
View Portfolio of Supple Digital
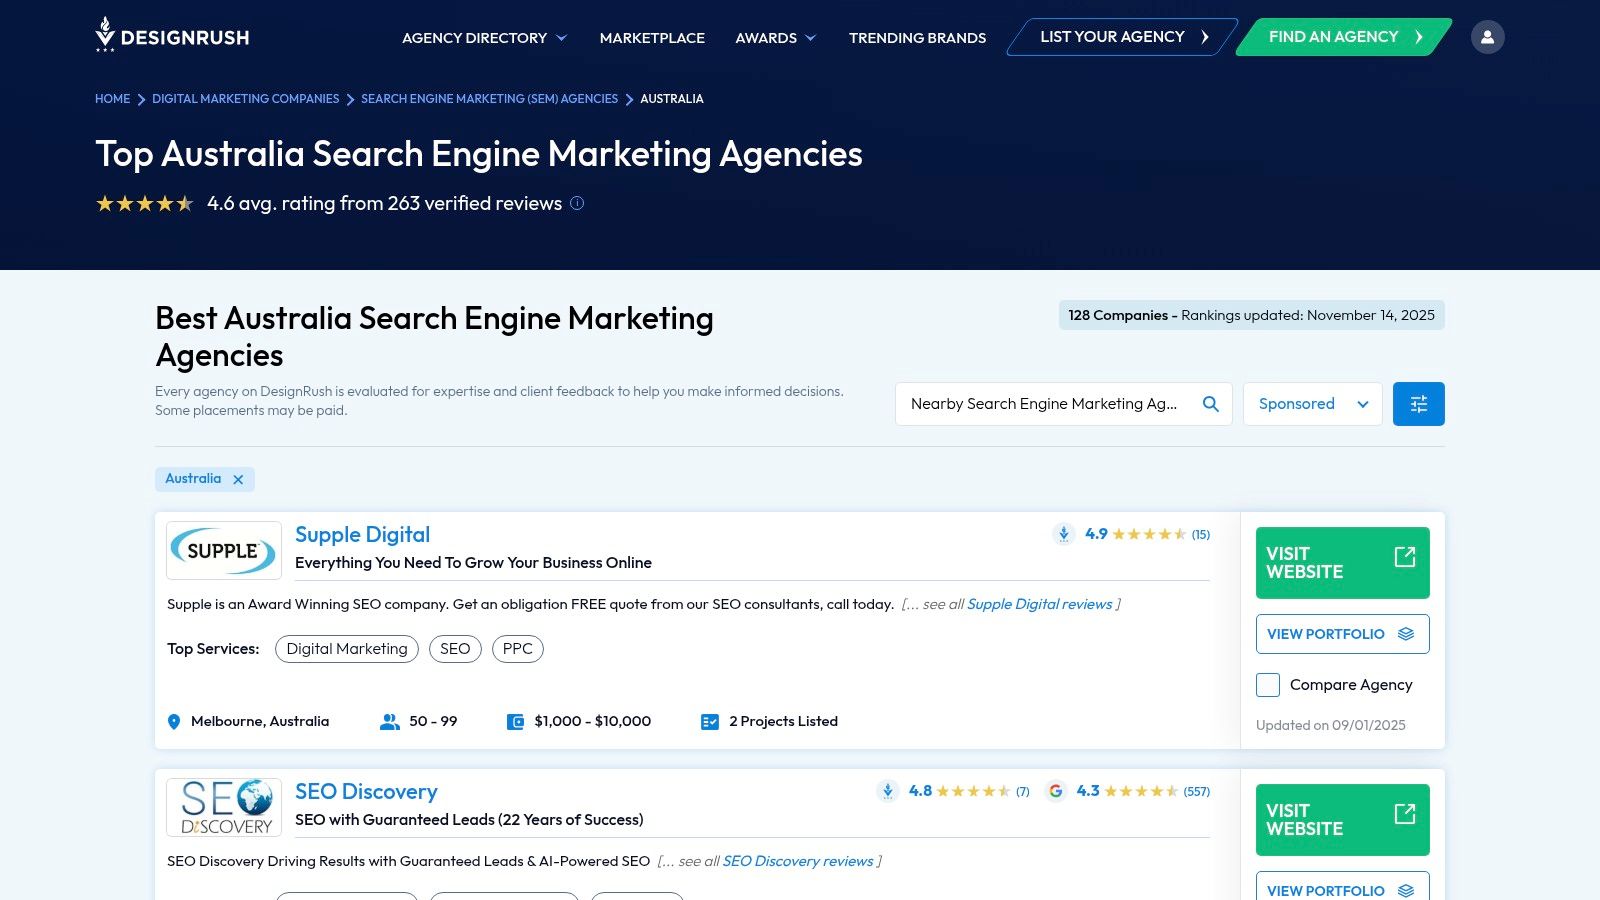[1343, 634]
